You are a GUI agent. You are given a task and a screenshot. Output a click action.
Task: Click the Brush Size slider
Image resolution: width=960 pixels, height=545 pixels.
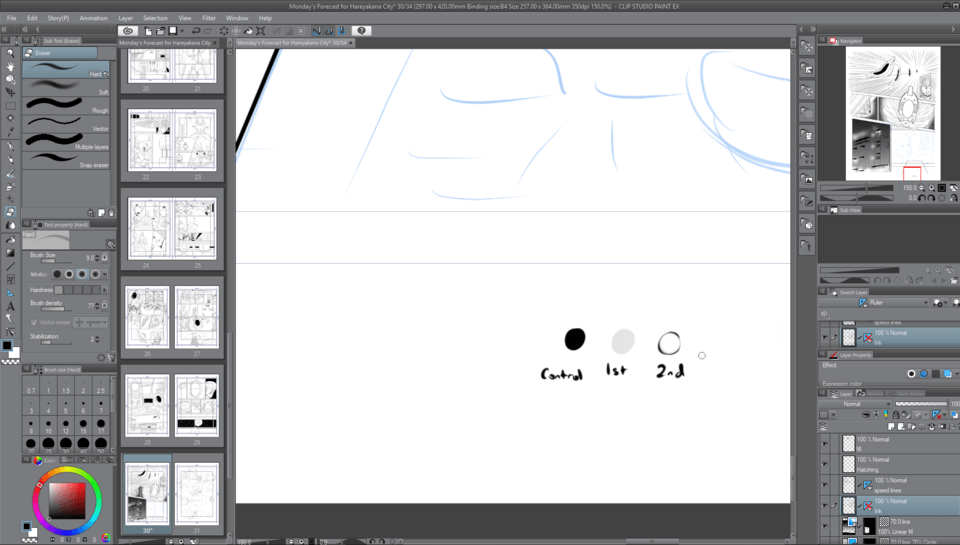tap(56, 261)
